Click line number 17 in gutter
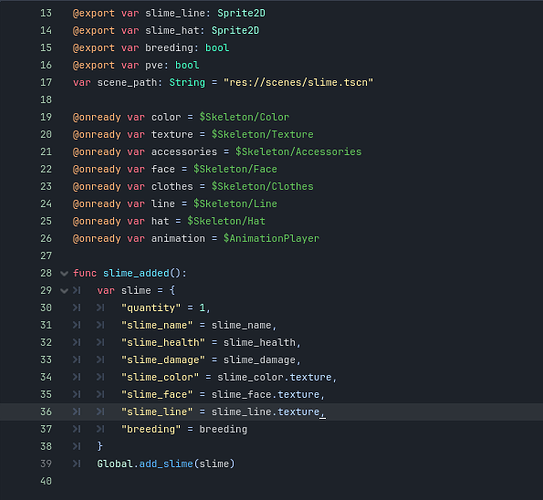 click(x=46, y=82)
